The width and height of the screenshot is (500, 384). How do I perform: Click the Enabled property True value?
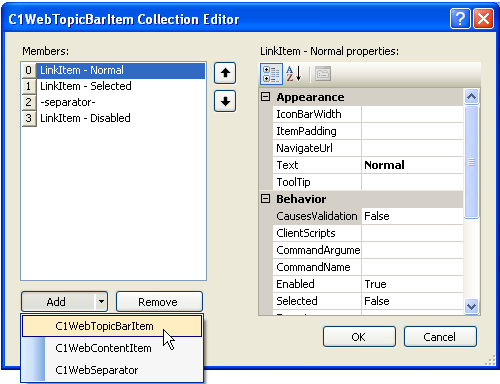[x=412, y=284]
